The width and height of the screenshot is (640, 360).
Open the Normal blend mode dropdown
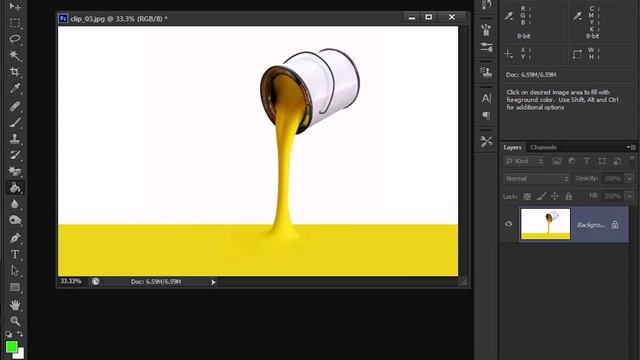(536, 178)
